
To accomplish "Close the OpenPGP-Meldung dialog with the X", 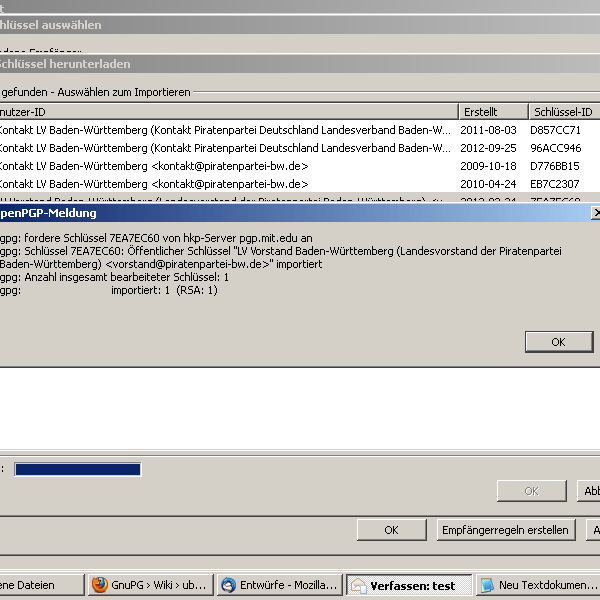I will pos(596,213).
